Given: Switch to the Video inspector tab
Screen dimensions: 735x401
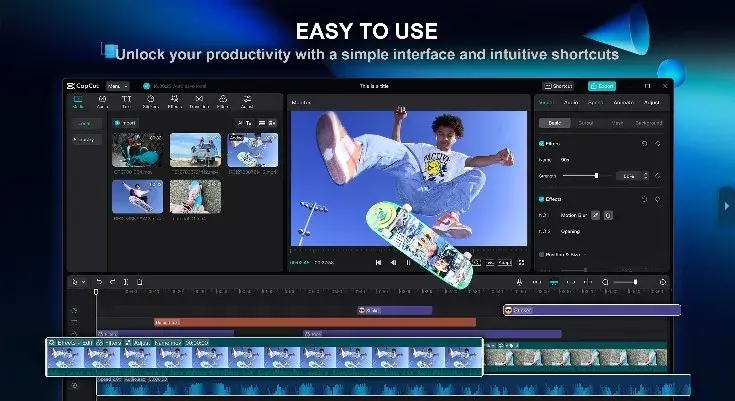Looking at the screenshot, I should [546, 102].
